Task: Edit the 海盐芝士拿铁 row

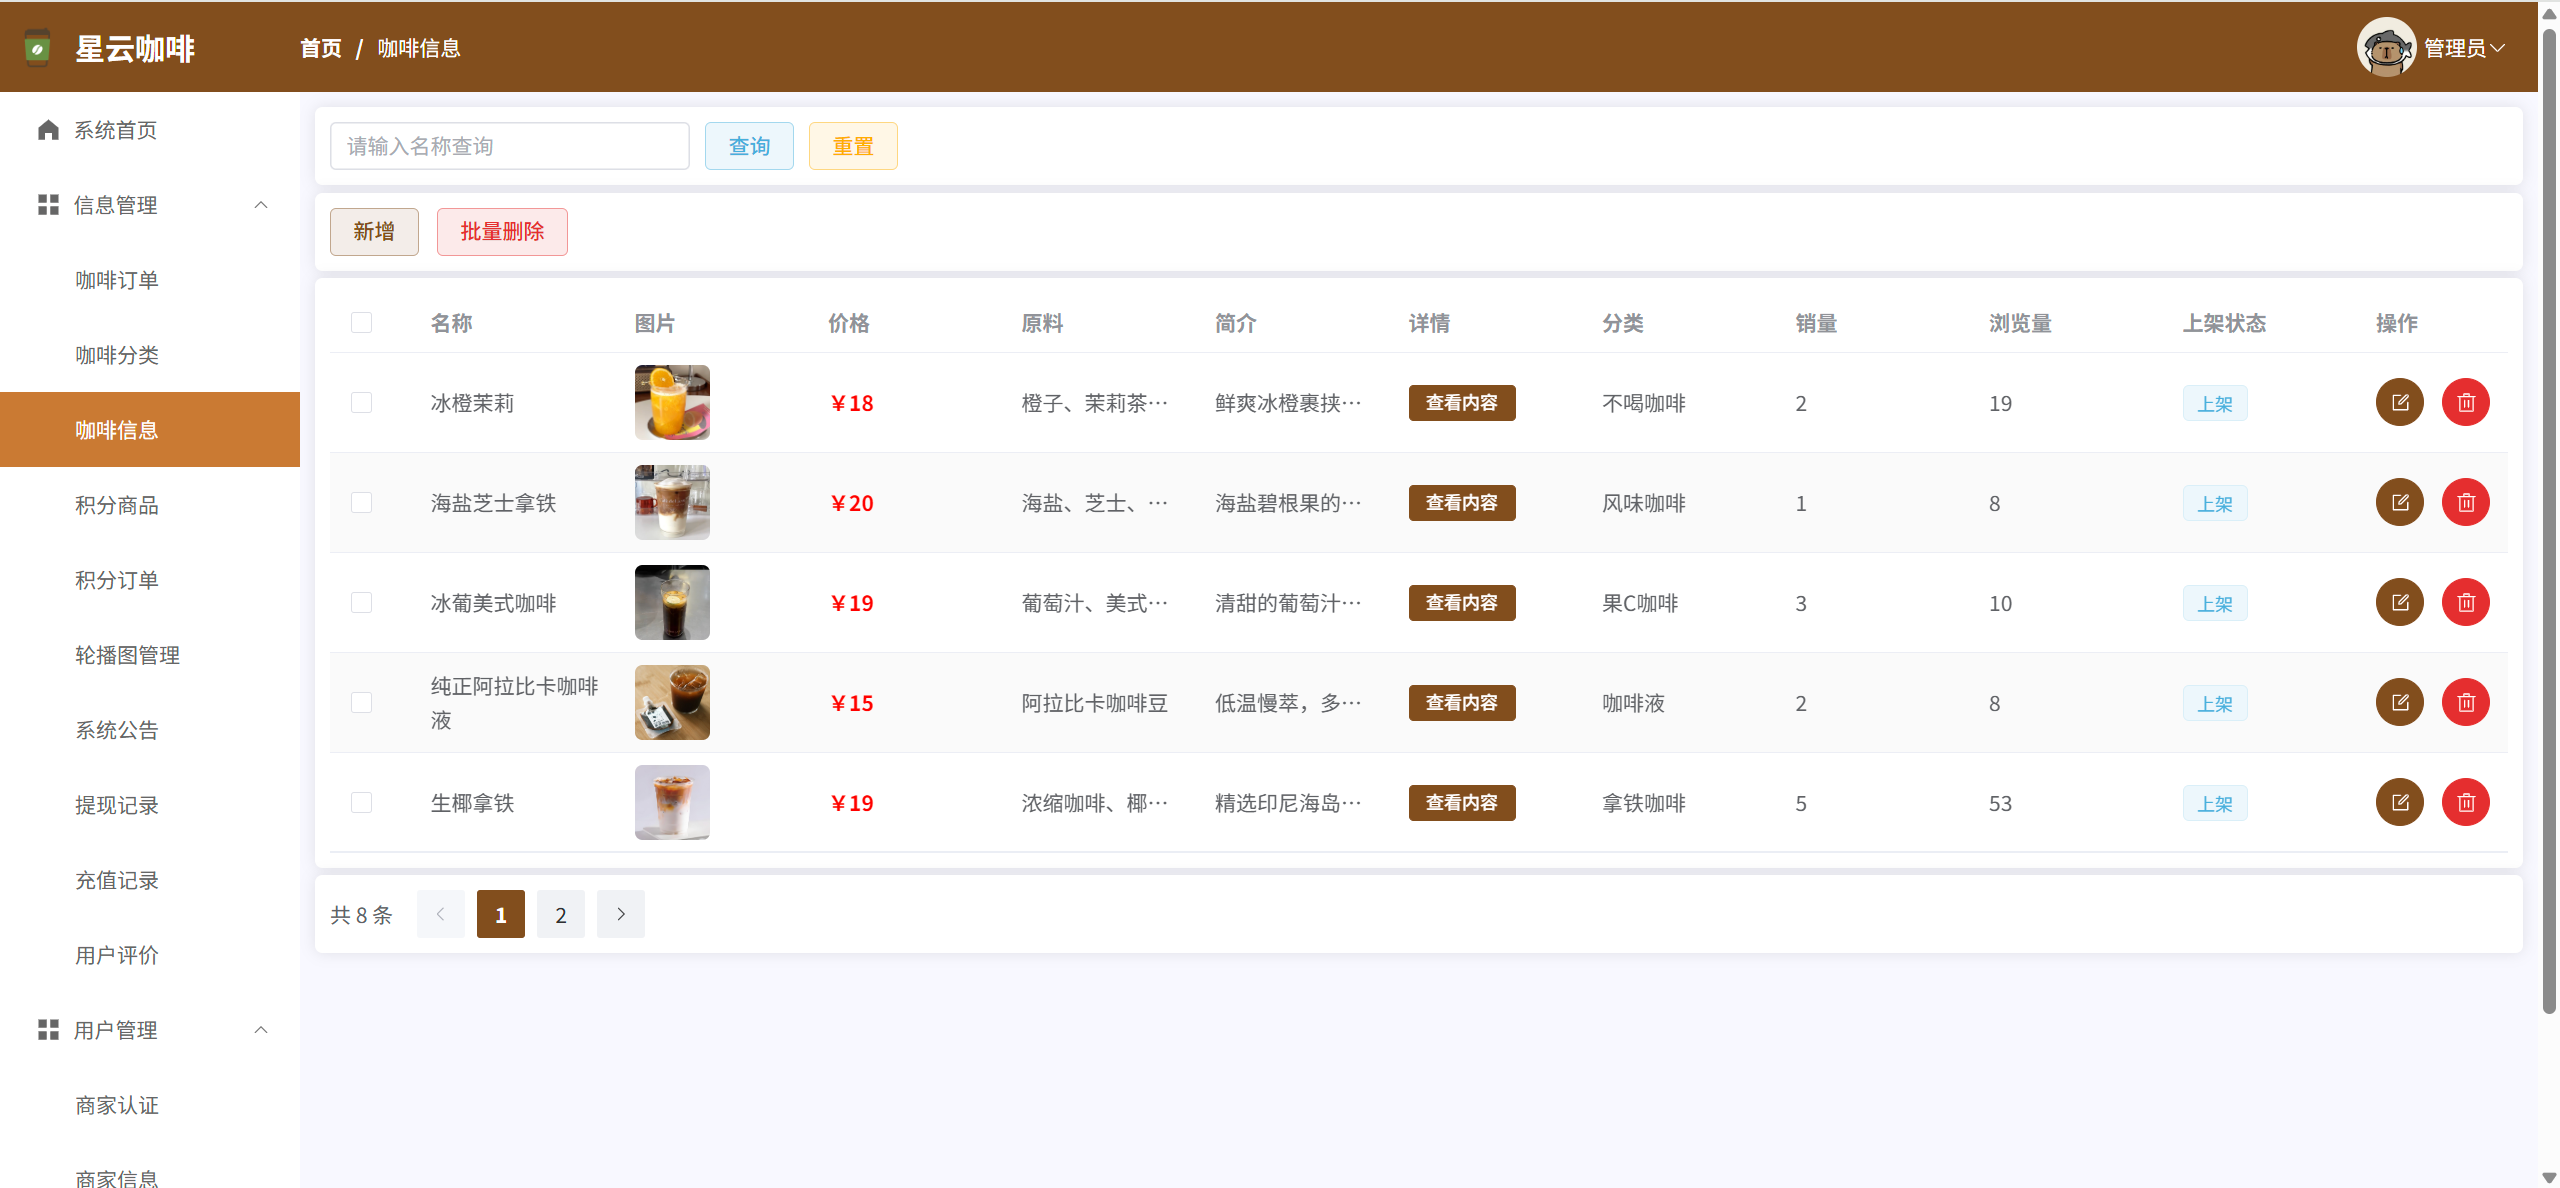Action: pos(2399,503)
